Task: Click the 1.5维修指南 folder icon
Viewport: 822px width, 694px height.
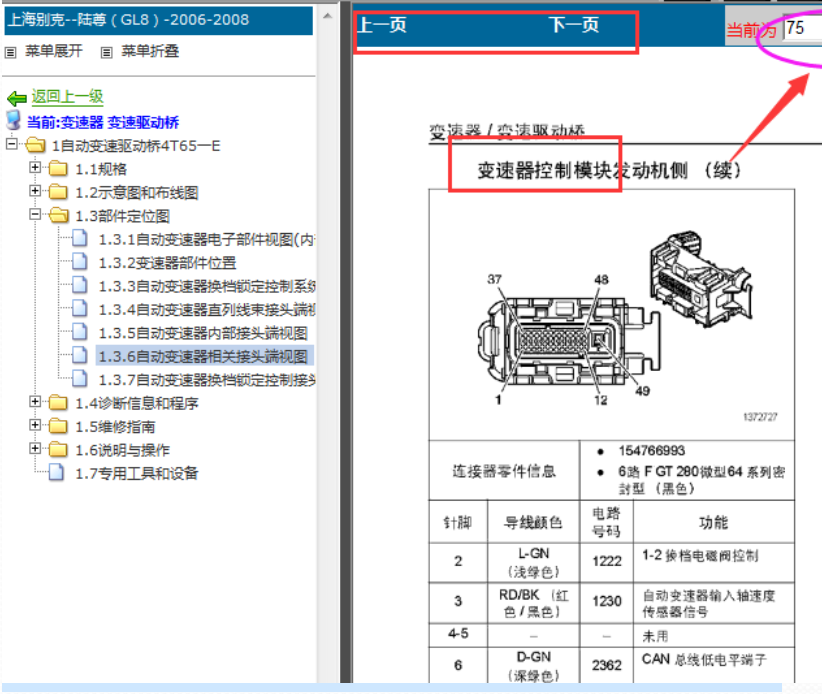Action: [x=58, y=426]
